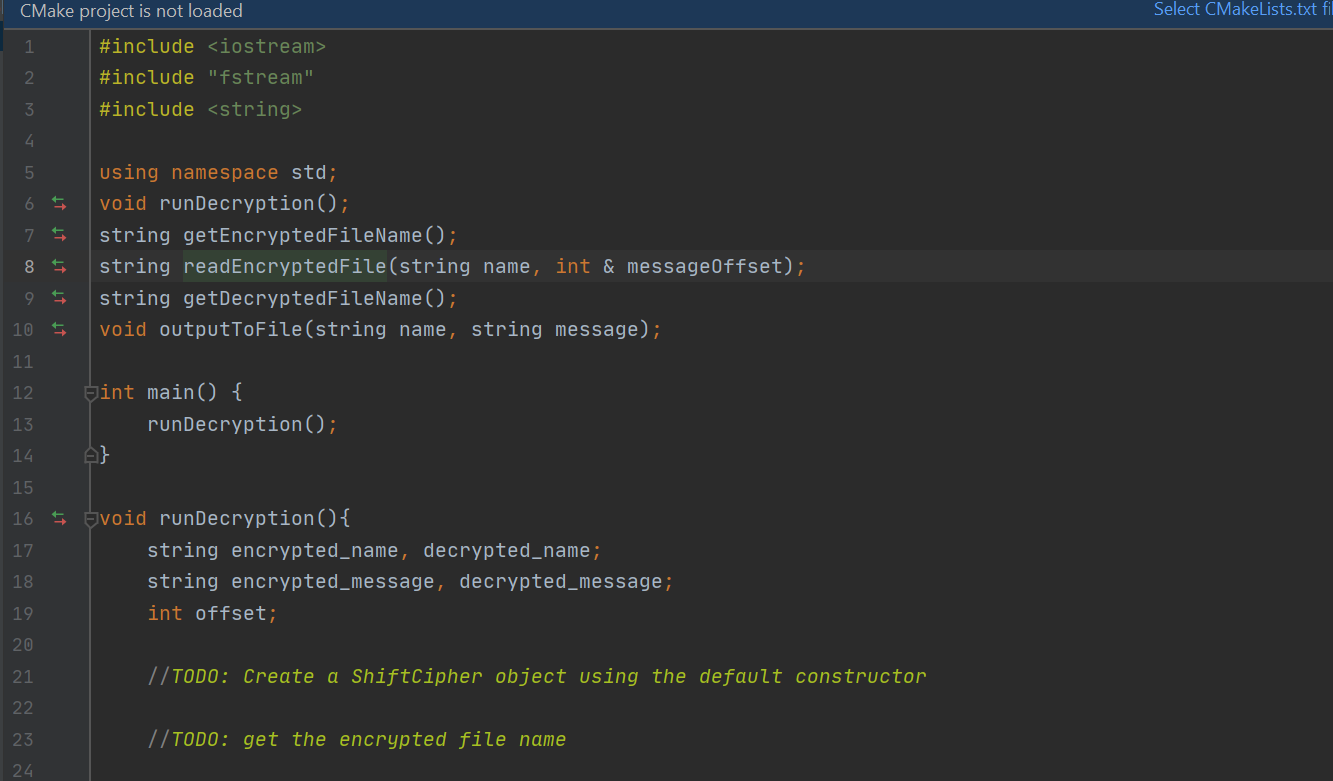1333x781 pixels.
Task: Click gutter navigation icon for readEncryptedFile declaration
Action: tap(58, 266)
